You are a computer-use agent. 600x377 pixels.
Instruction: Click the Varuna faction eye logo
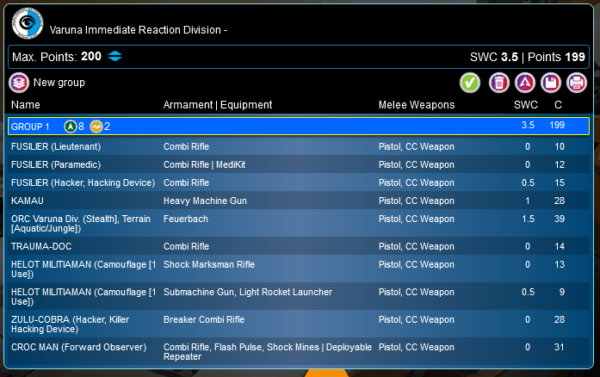(x=27, y=23)
